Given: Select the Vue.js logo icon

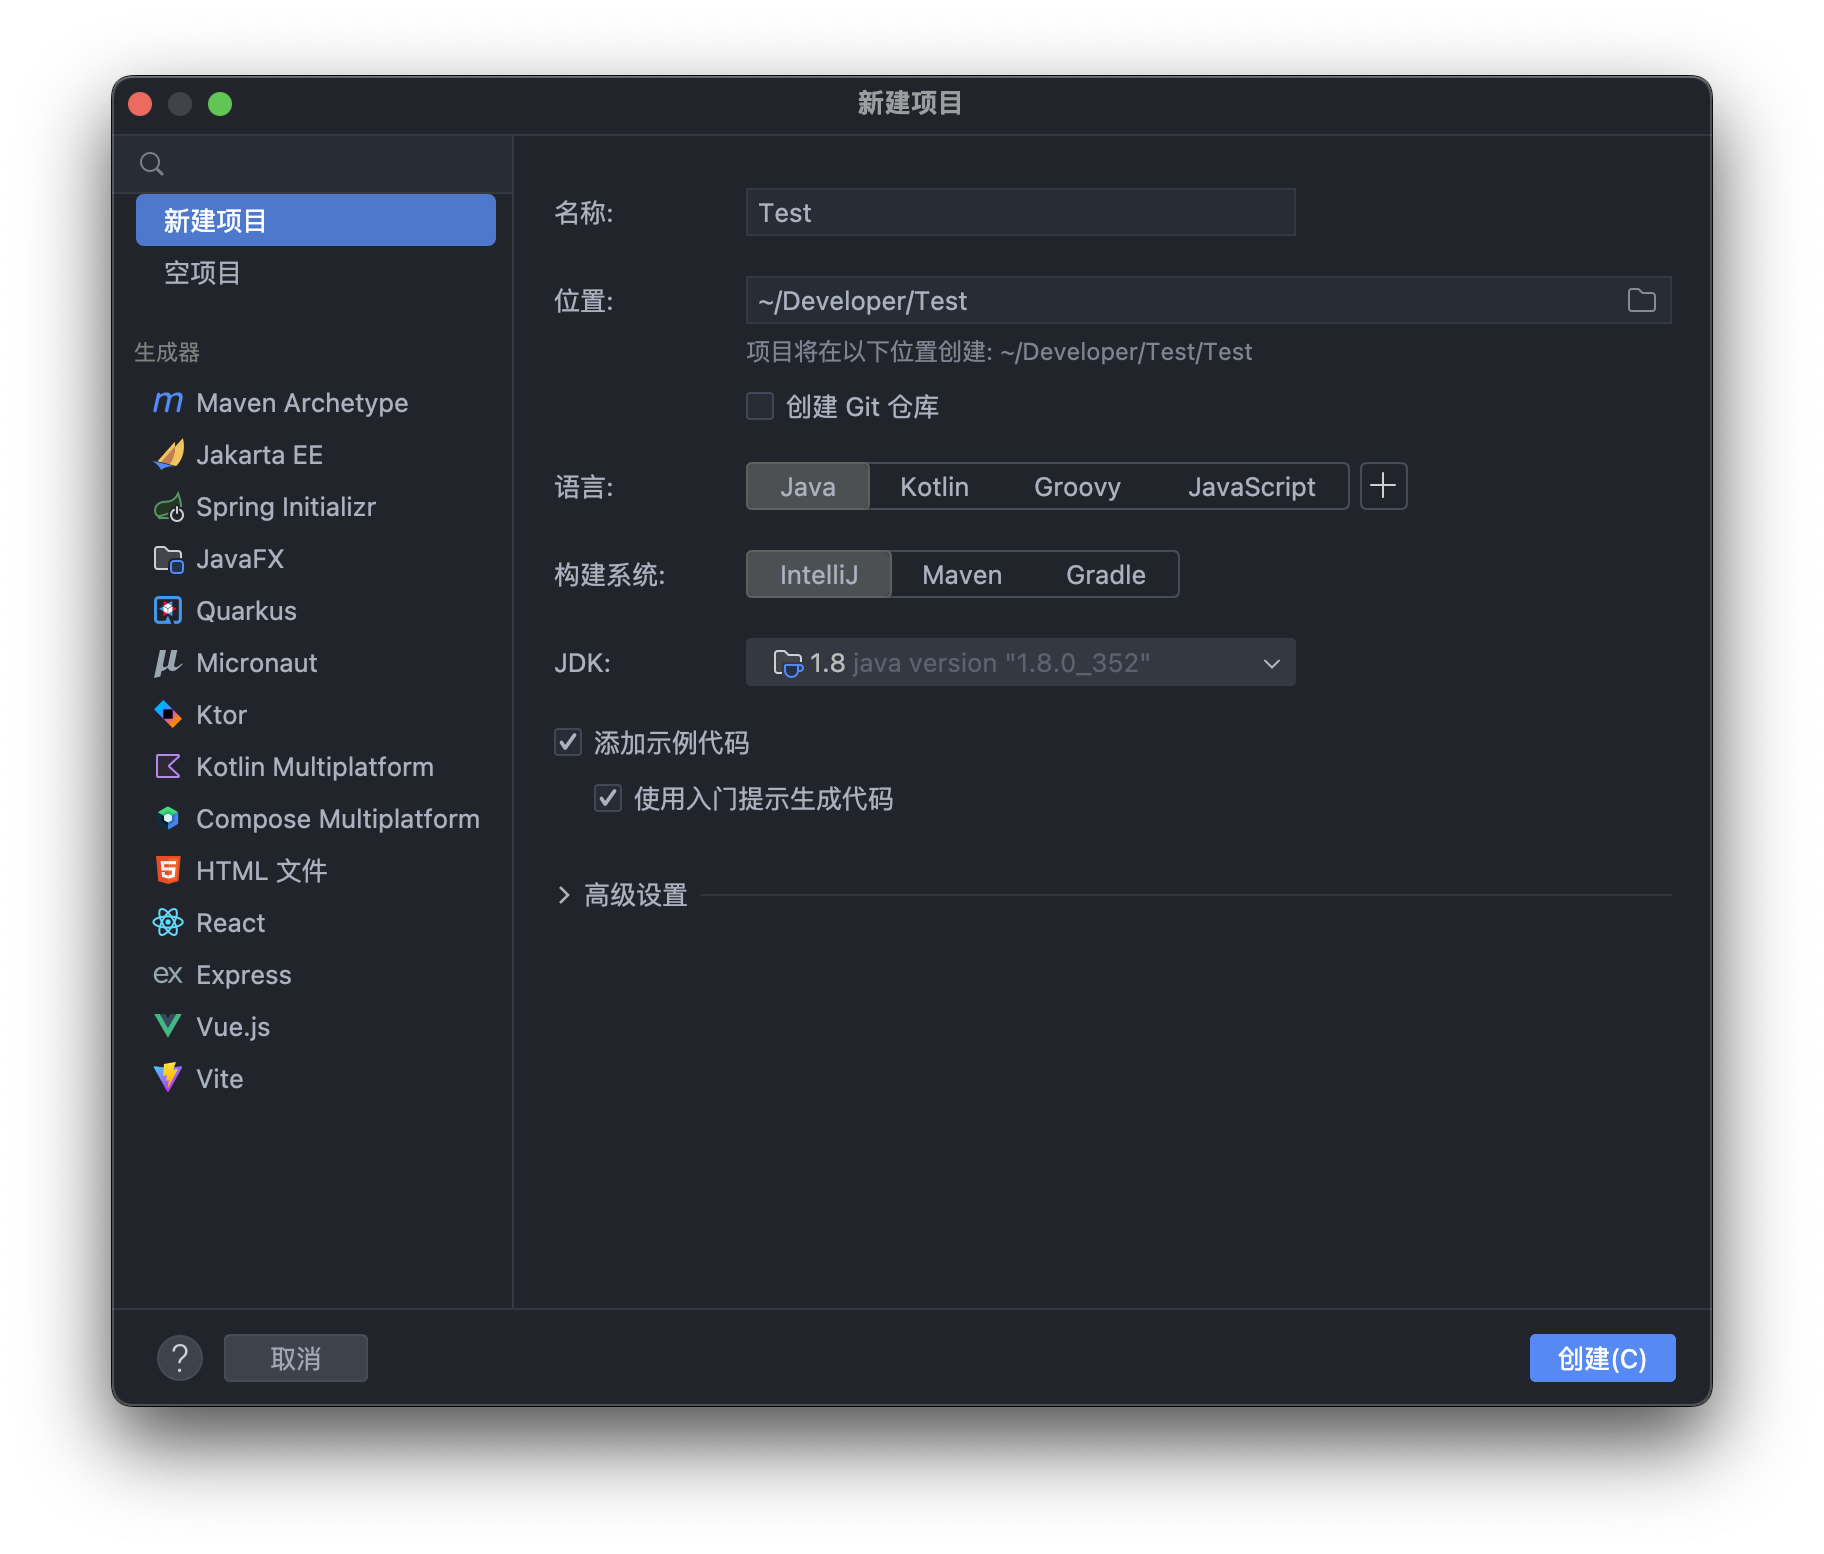Looking at the screenshot, I should point(168,1027).
